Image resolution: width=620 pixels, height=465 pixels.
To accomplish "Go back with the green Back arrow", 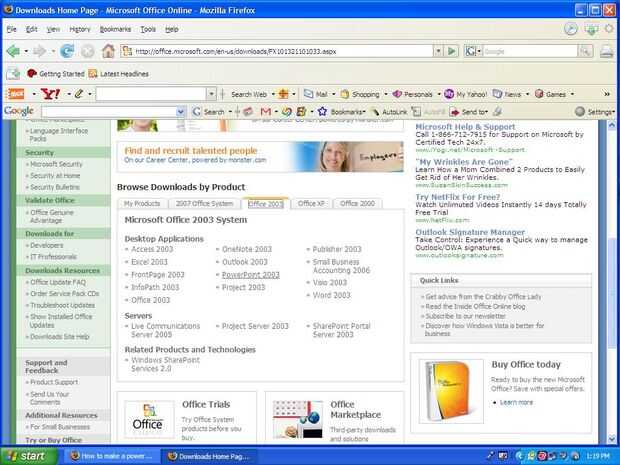I will 13,51.
